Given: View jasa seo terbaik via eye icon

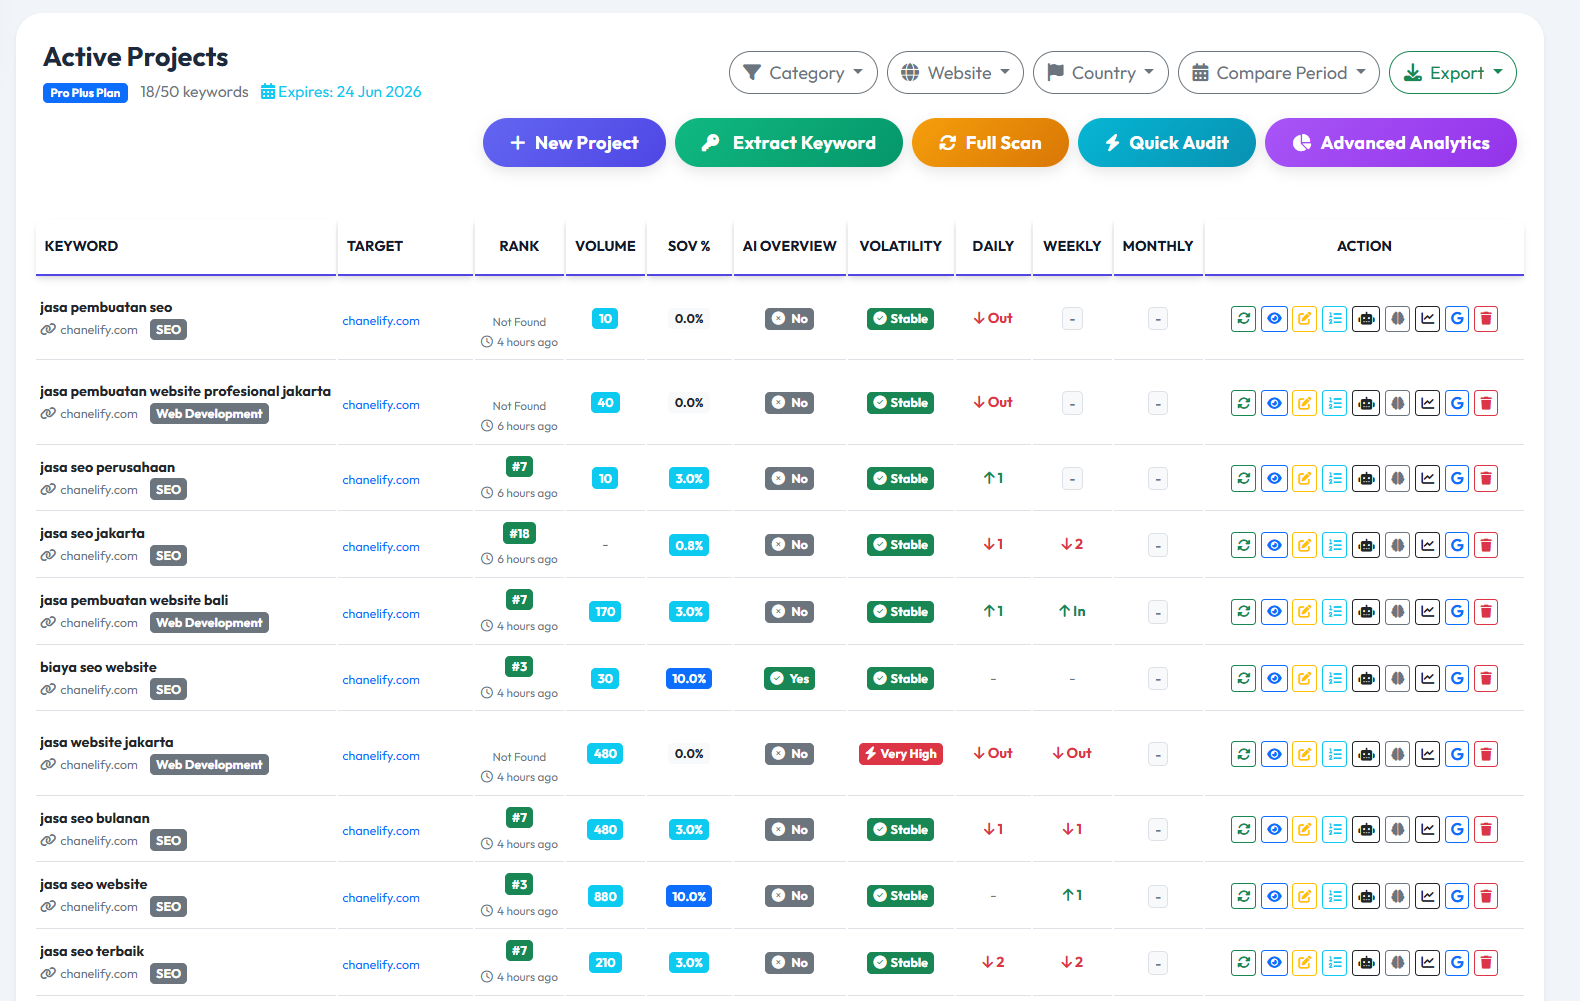Looking at the screenshot, I should pyautogui.click(x=1274, y=963).
